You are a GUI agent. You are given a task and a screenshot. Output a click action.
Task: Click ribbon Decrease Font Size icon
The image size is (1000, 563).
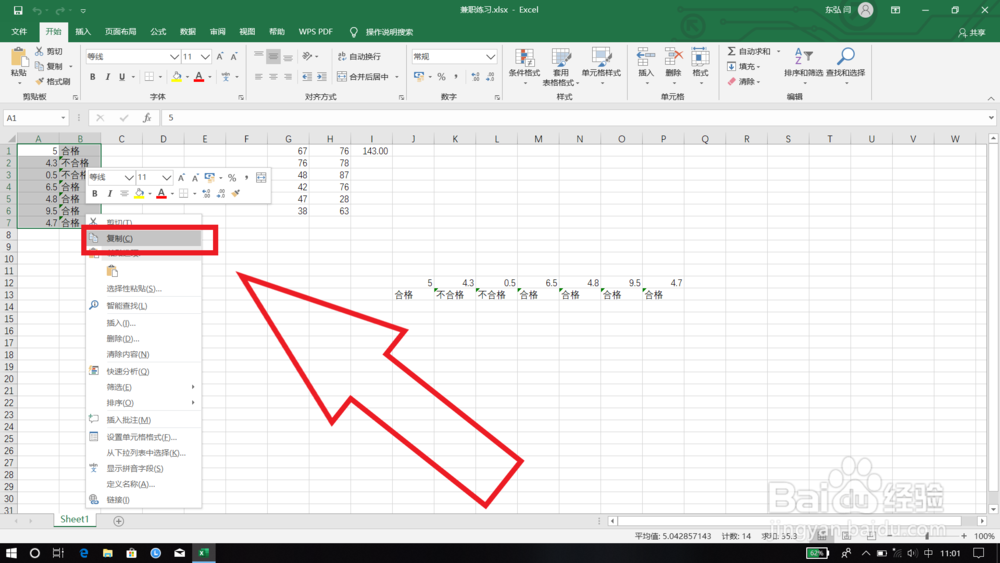click(x=234, y=57)
